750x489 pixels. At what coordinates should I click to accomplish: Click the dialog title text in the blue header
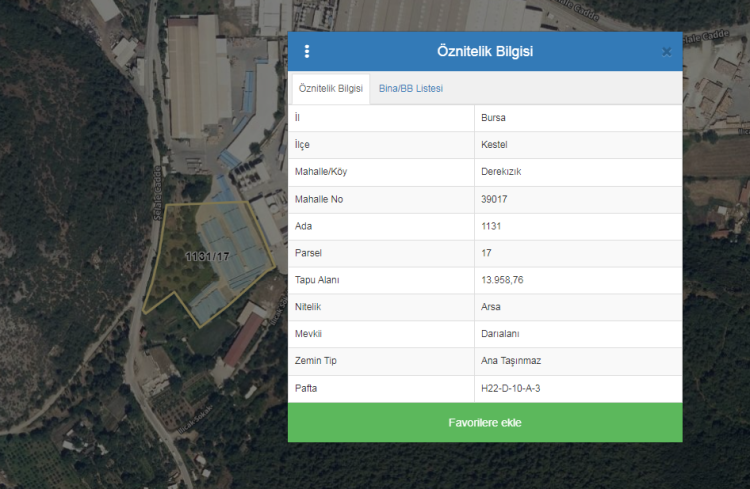click(x=485, y=52)
